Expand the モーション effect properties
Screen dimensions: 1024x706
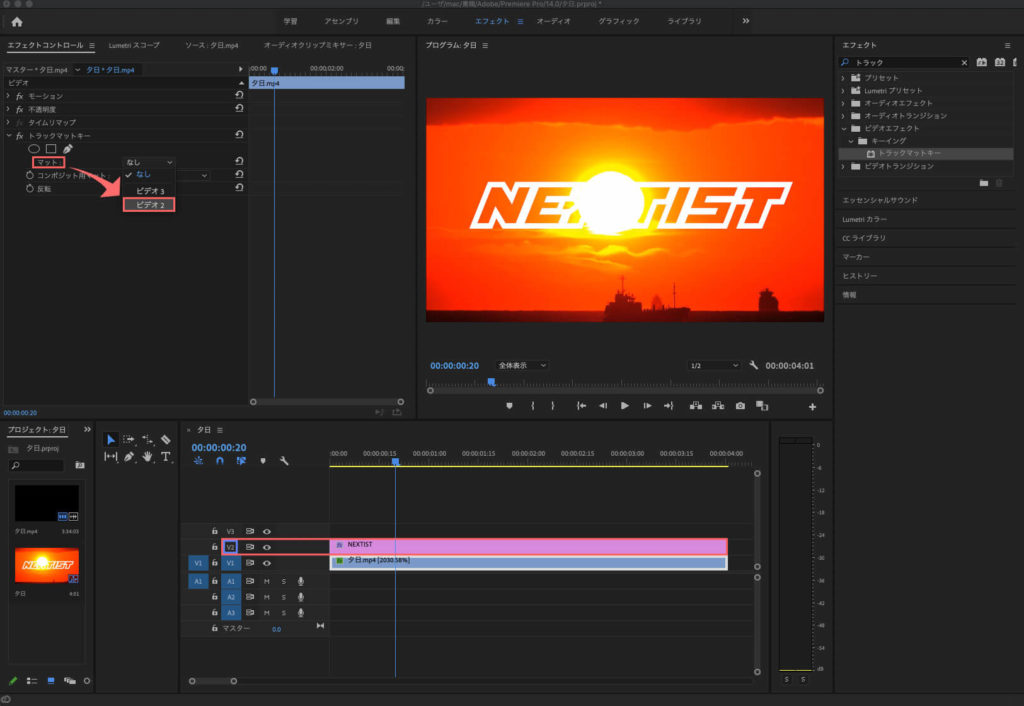(8, 95)
